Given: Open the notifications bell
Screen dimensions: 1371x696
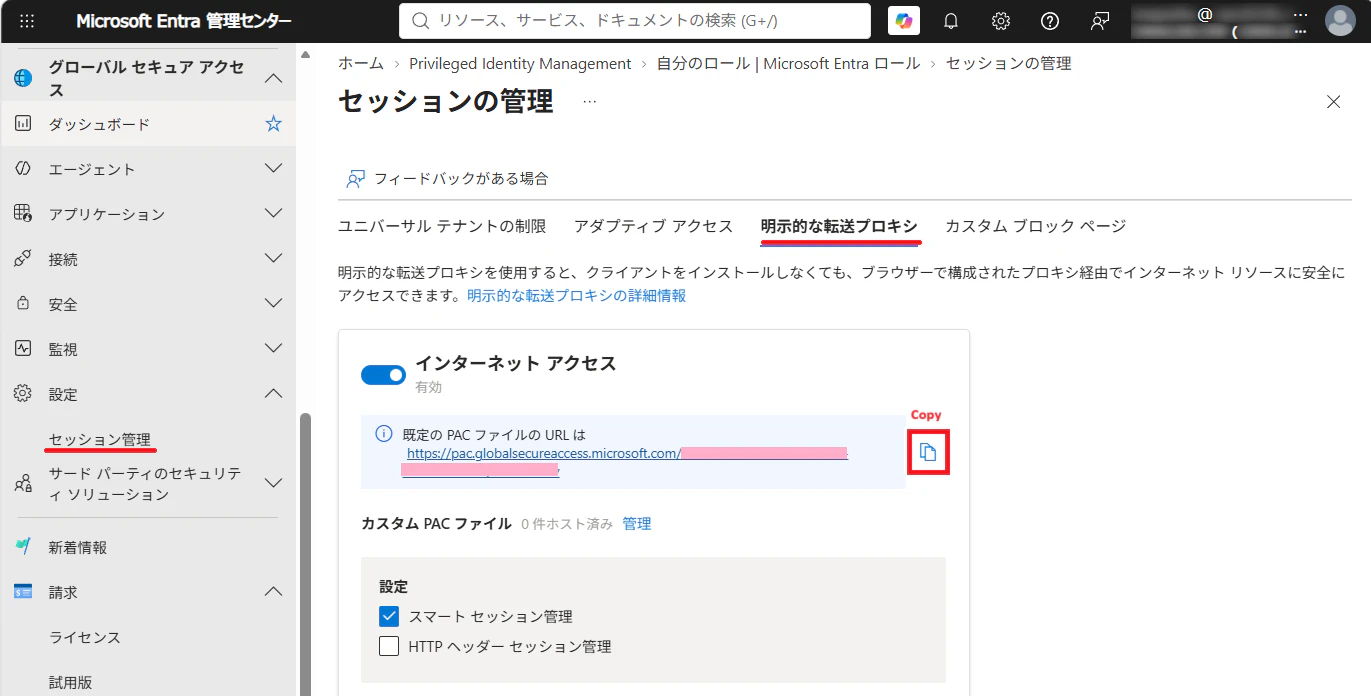Looking at the screenshot, I should [x=951, y=21].
